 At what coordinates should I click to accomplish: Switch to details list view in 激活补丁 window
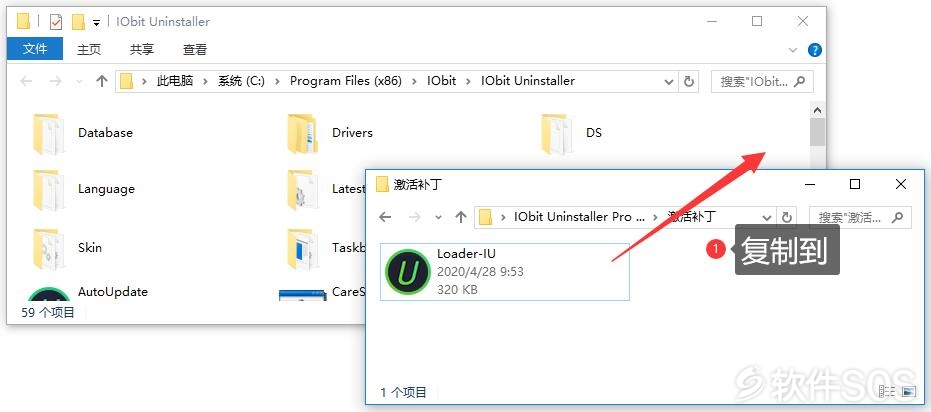pos(886,391)
